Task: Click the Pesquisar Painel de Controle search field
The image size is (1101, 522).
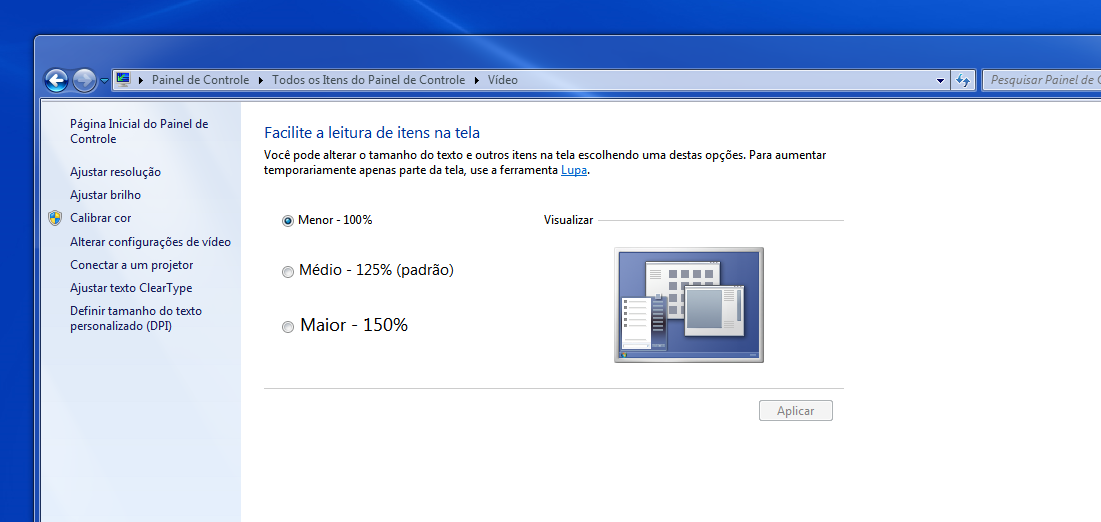Action: [1040, 80]
